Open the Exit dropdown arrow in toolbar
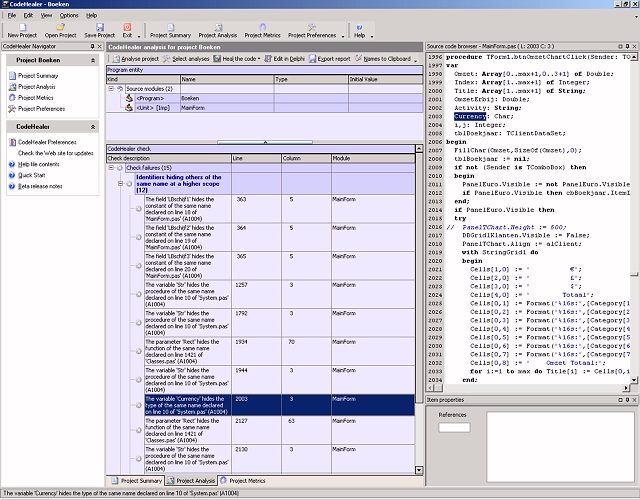 [x=137, y=35]
